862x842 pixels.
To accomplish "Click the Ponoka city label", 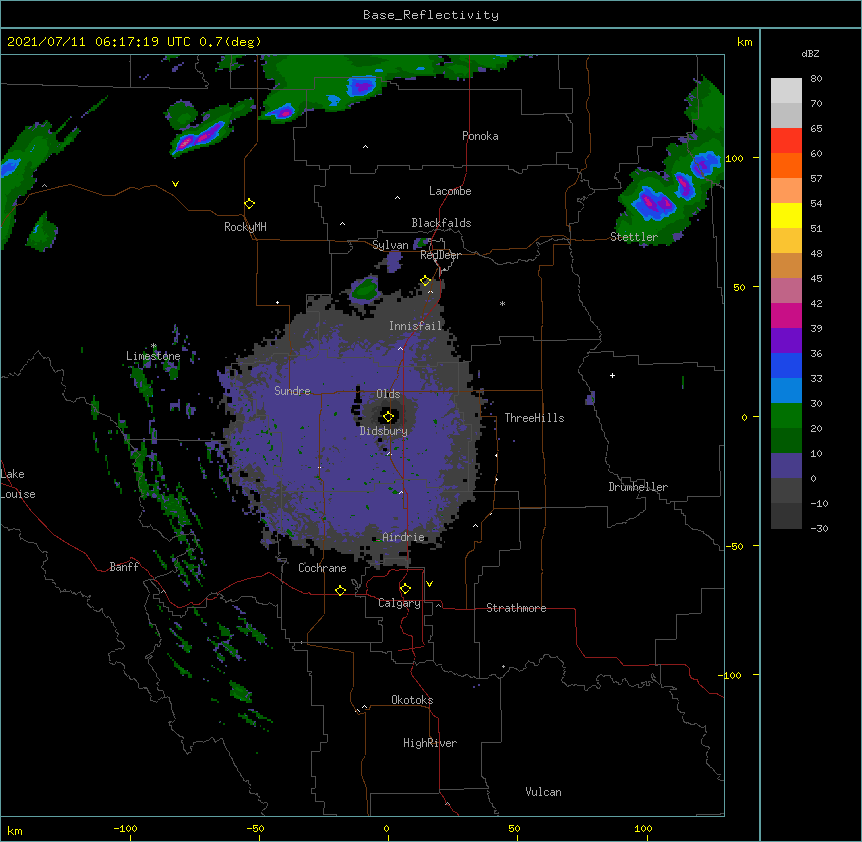I will click(x=480, y=136).
